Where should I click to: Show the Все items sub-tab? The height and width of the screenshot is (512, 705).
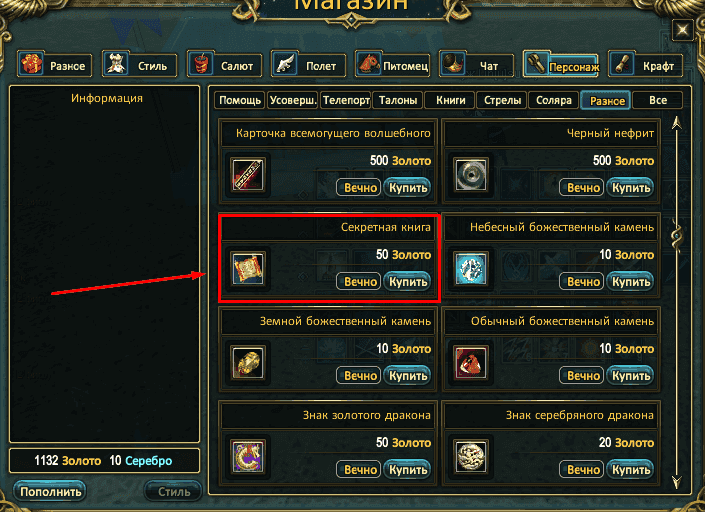point(657,100)
